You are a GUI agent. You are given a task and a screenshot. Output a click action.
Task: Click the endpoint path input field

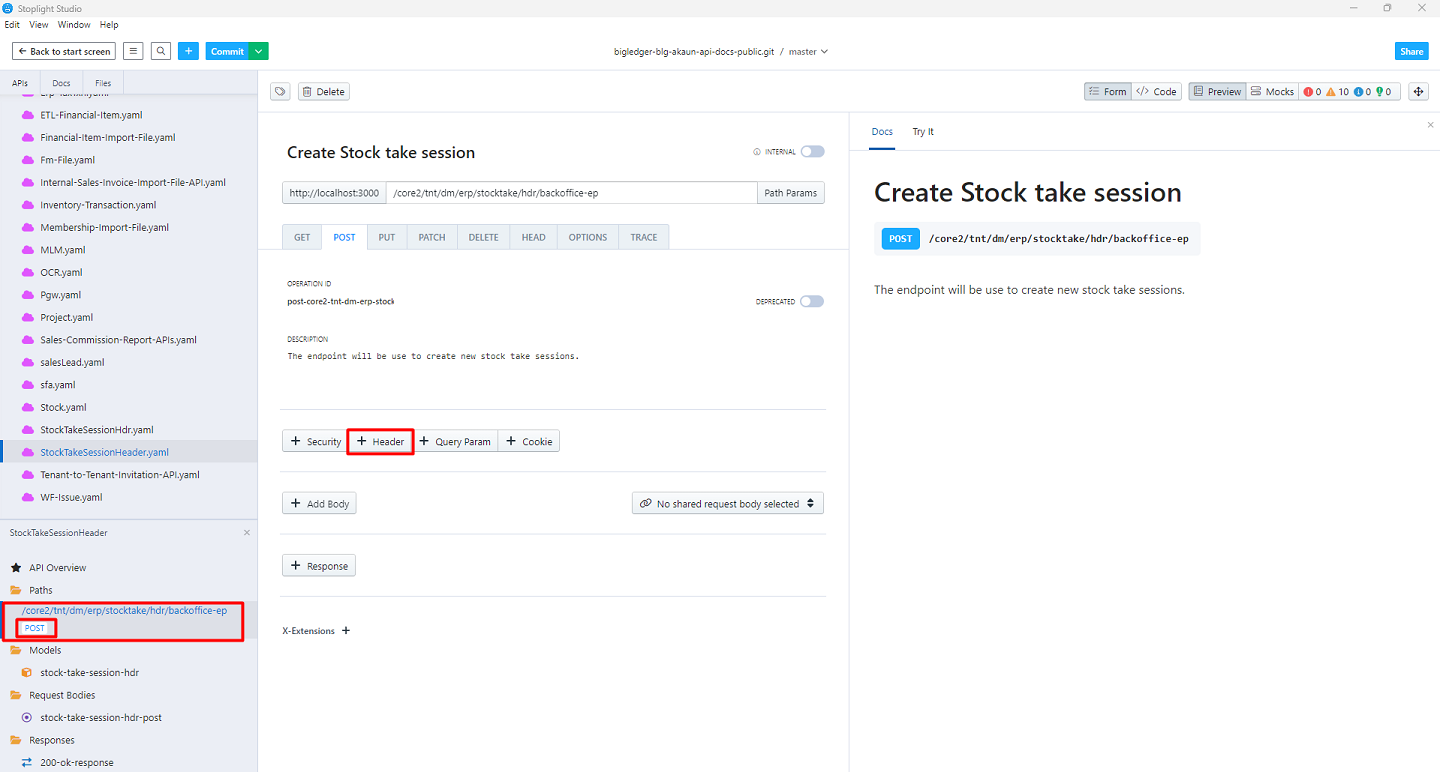point(570,193)
